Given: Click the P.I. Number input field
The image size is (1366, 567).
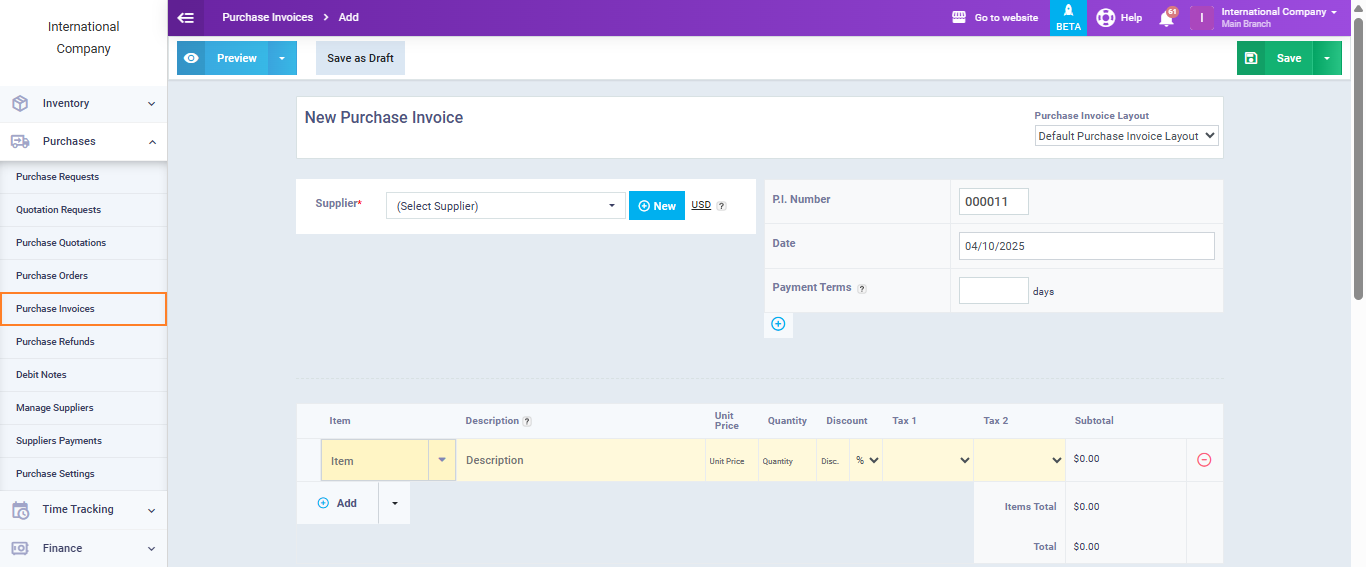Looking at the screenshot, I should (993, 202).
